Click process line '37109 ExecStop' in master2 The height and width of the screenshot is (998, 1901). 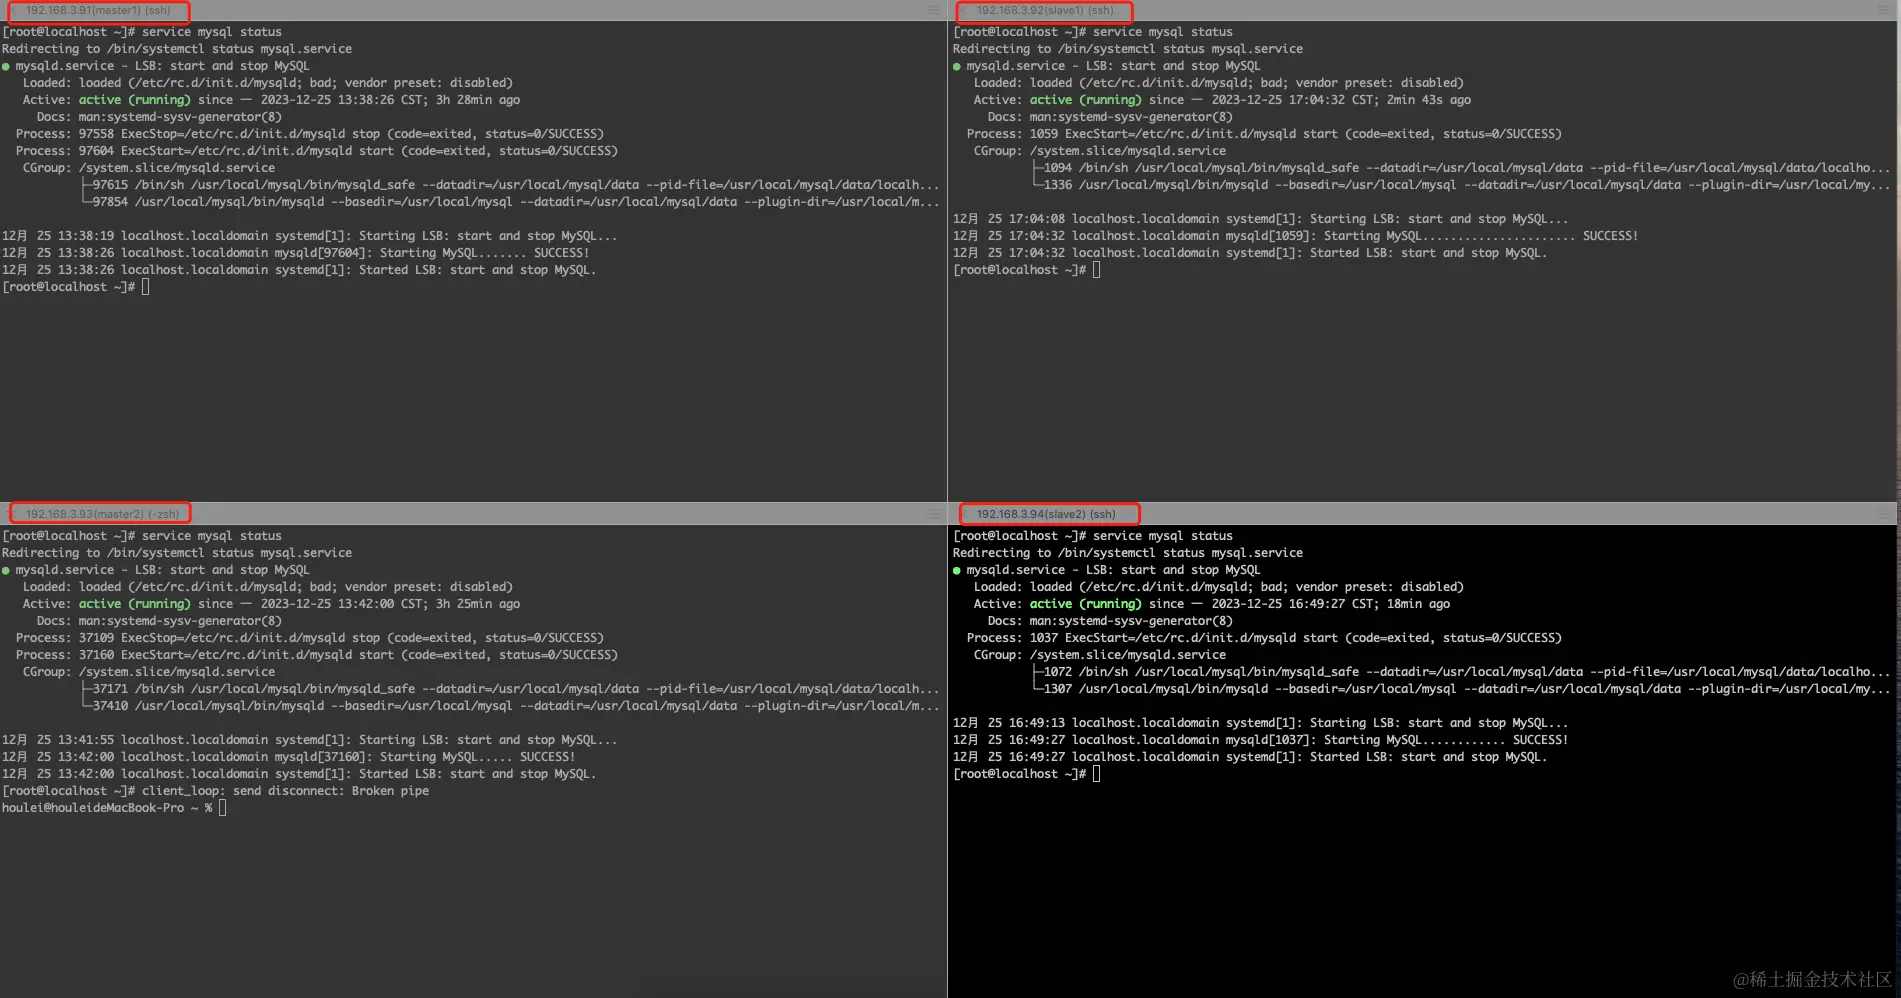(x=310, y=638)
